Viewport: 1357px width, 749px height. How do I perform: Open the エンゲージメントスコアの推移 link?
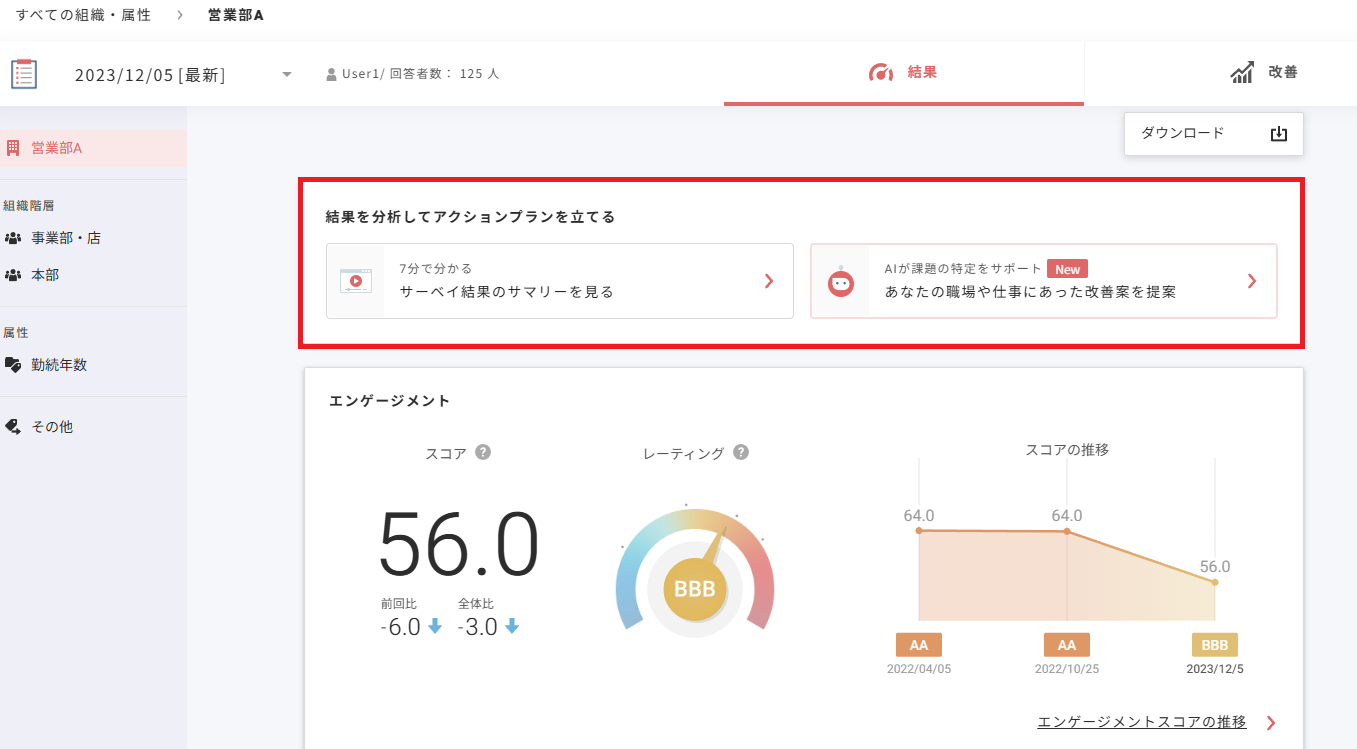[x=1142, y=722]
